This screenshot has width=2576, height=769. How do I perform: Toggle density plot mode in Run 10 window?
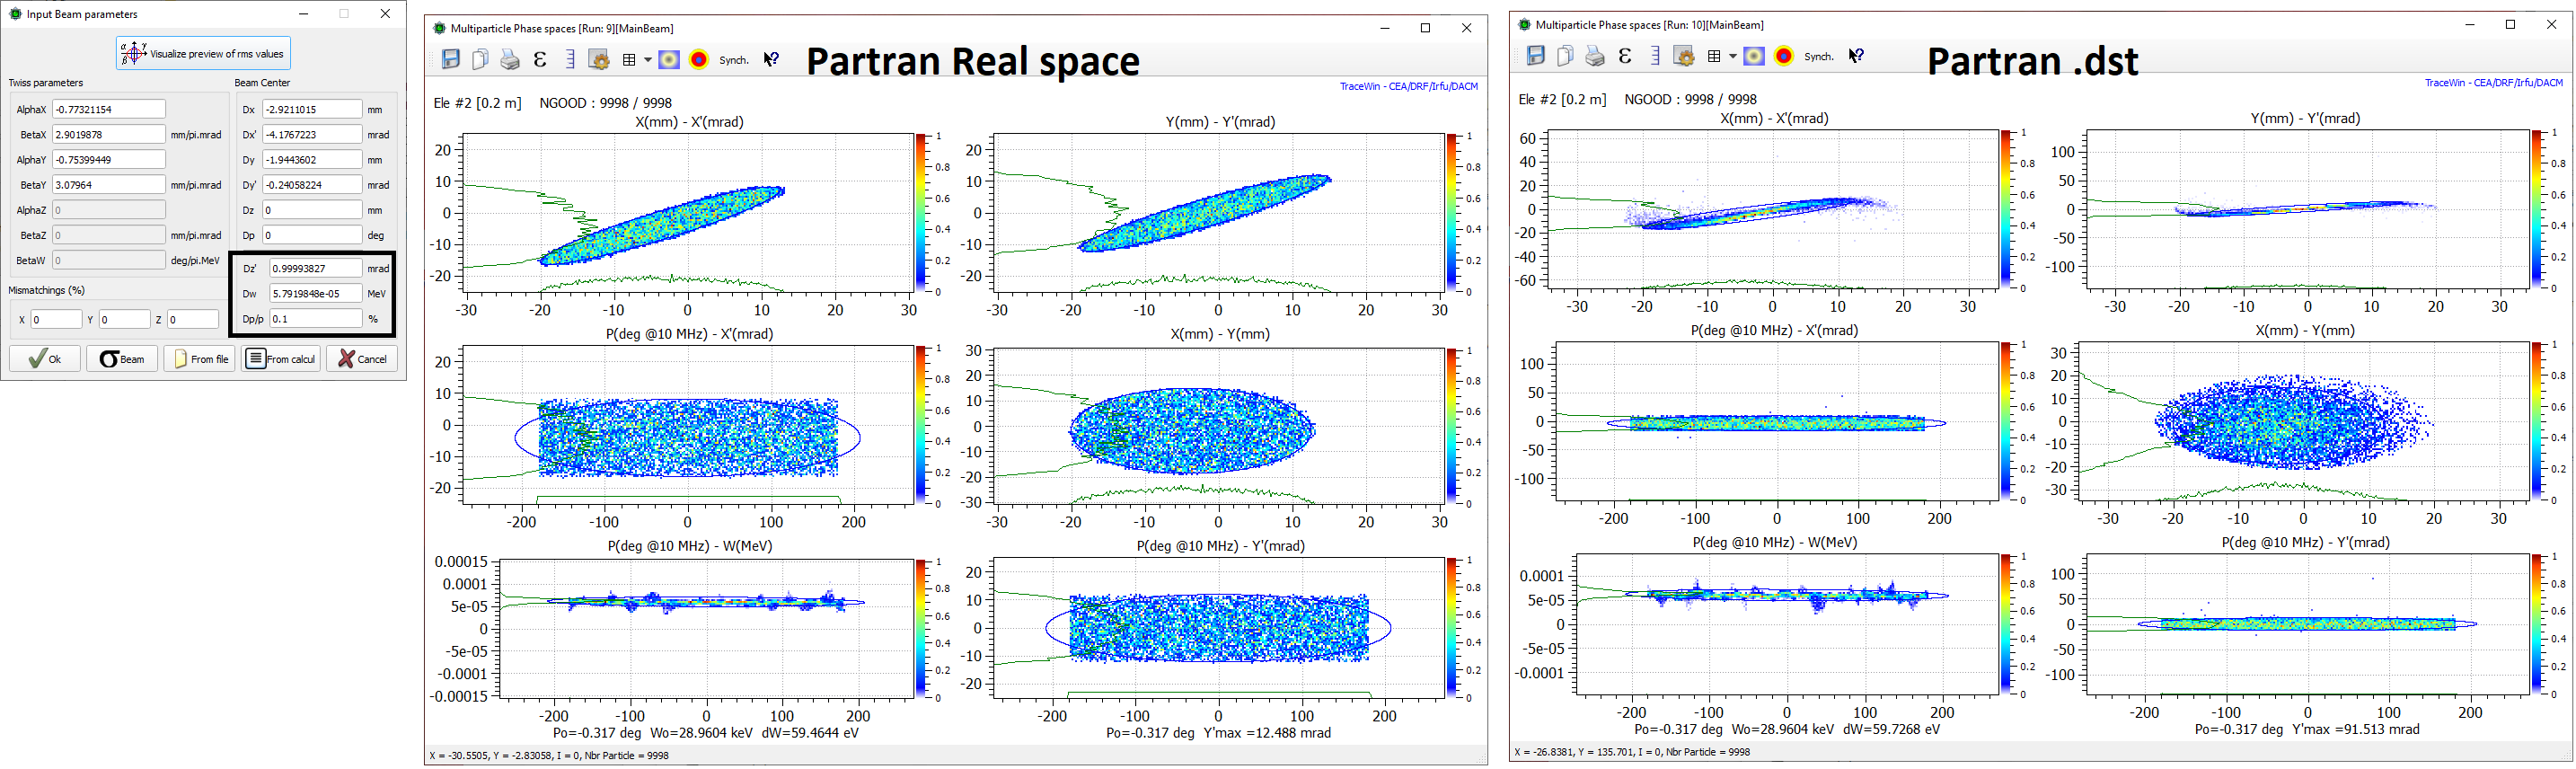point(1754,56)
